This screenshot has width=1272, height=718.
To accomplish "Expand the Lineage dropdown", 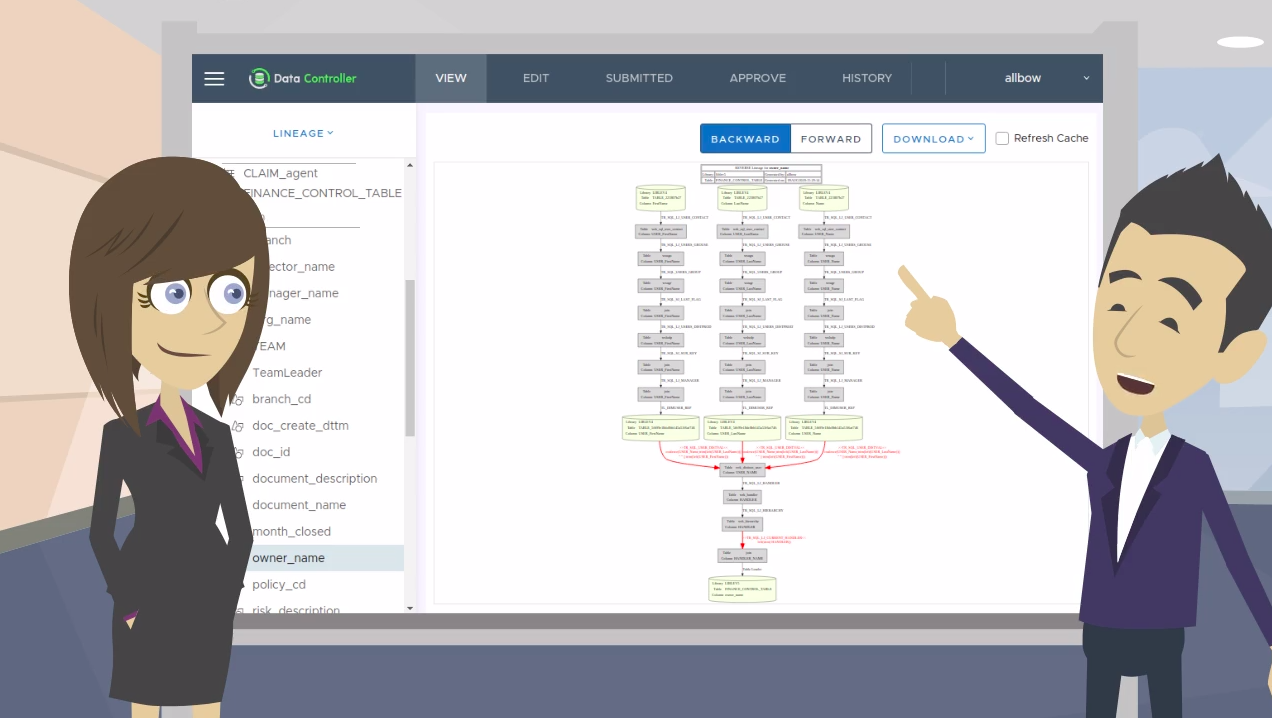I will [x=303, y=133].
